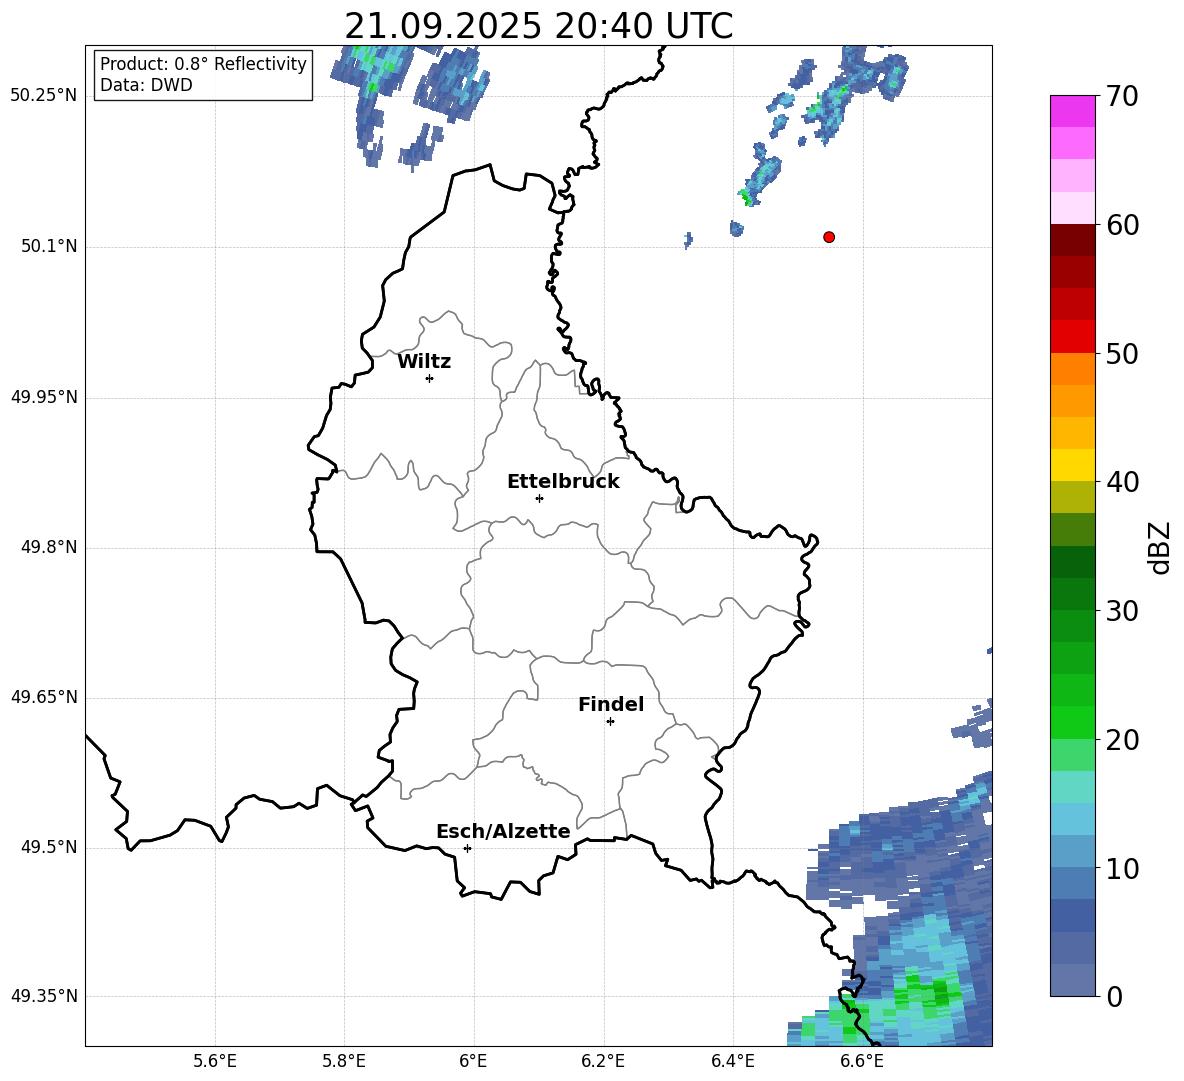Viewport: 1184px width, 1081px height.
Task: Click the Ettelbruck city label
Action: (x=563, y=482)
